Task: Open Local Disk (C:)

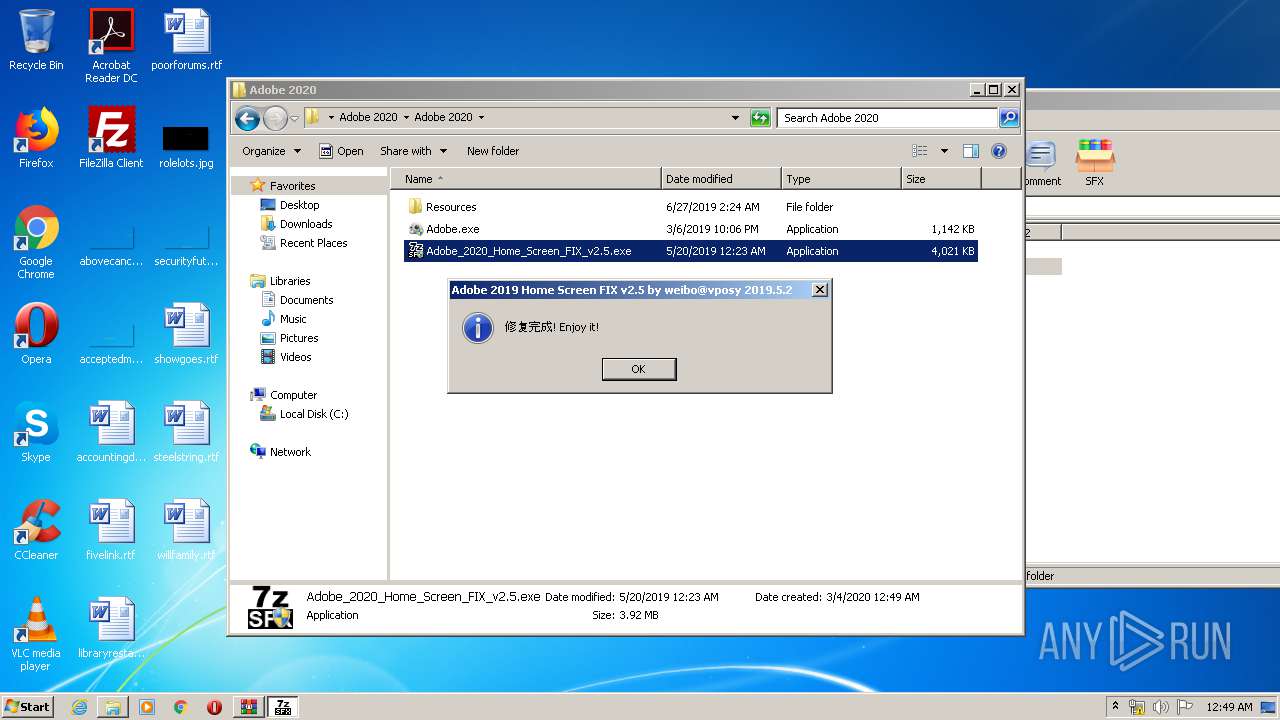Action: [314, 414]
